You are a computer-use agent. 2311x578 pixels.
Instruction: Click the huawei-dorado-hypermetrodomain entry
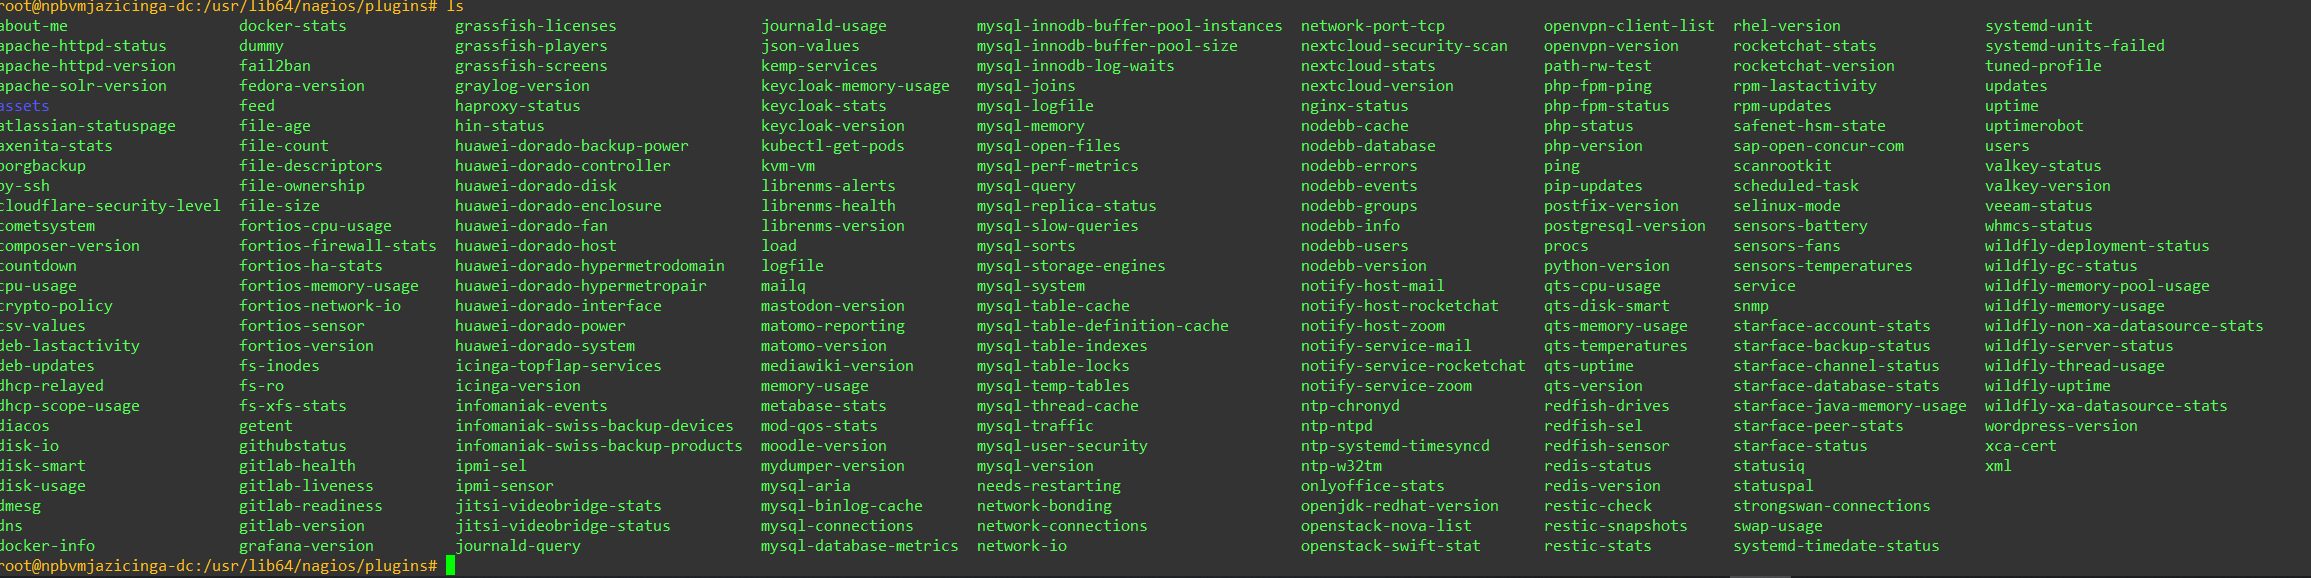coord(590,266)
